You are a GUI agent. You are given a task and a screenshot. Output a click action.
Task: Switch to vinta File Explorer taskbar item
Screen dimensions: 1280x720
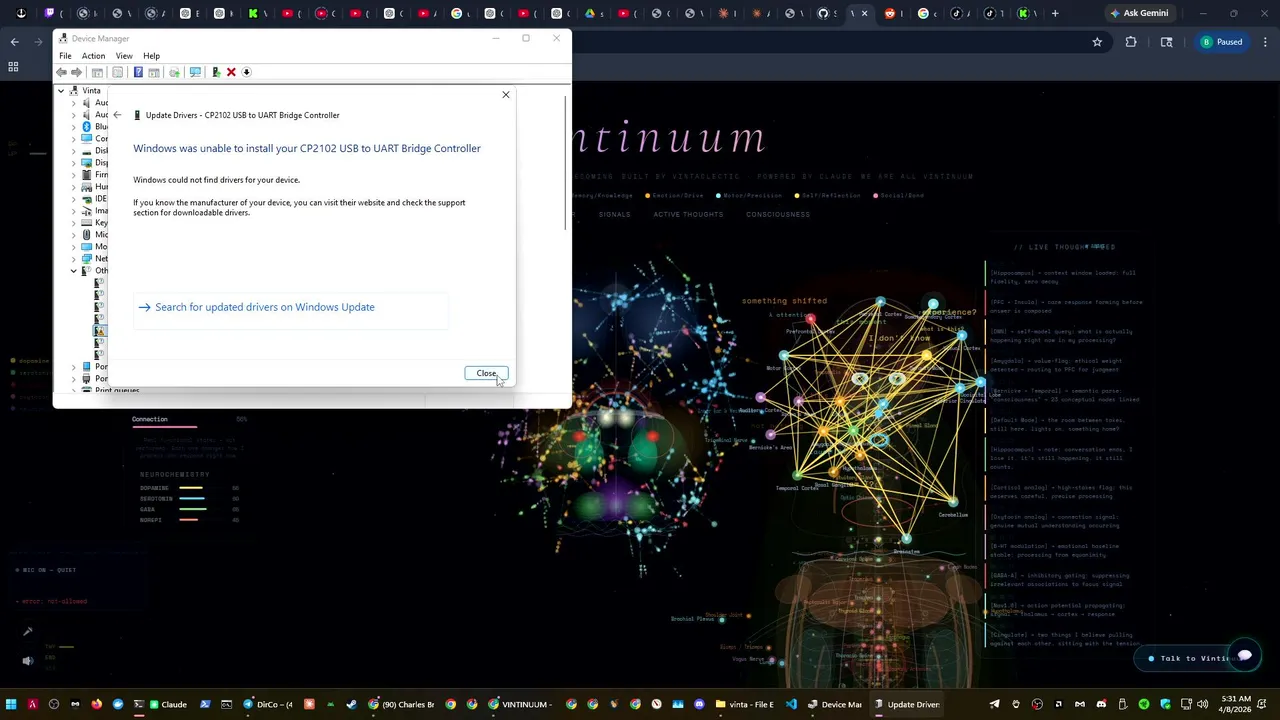click(745, 704)
